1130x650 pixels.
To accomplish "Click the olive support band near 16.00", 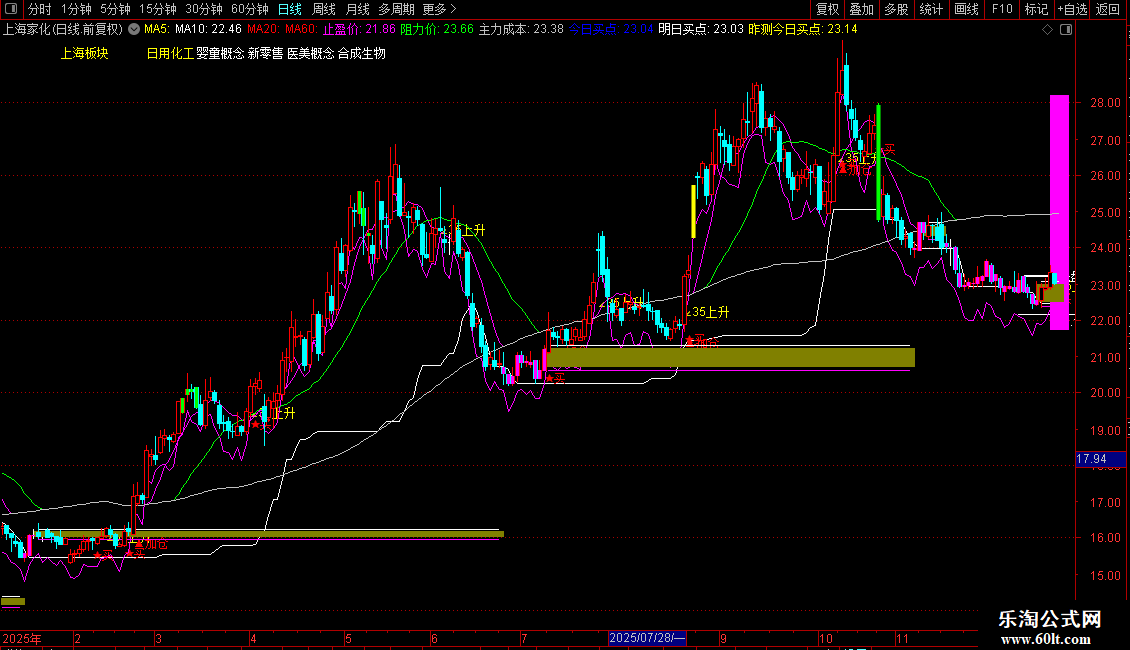I will [270, 534].
